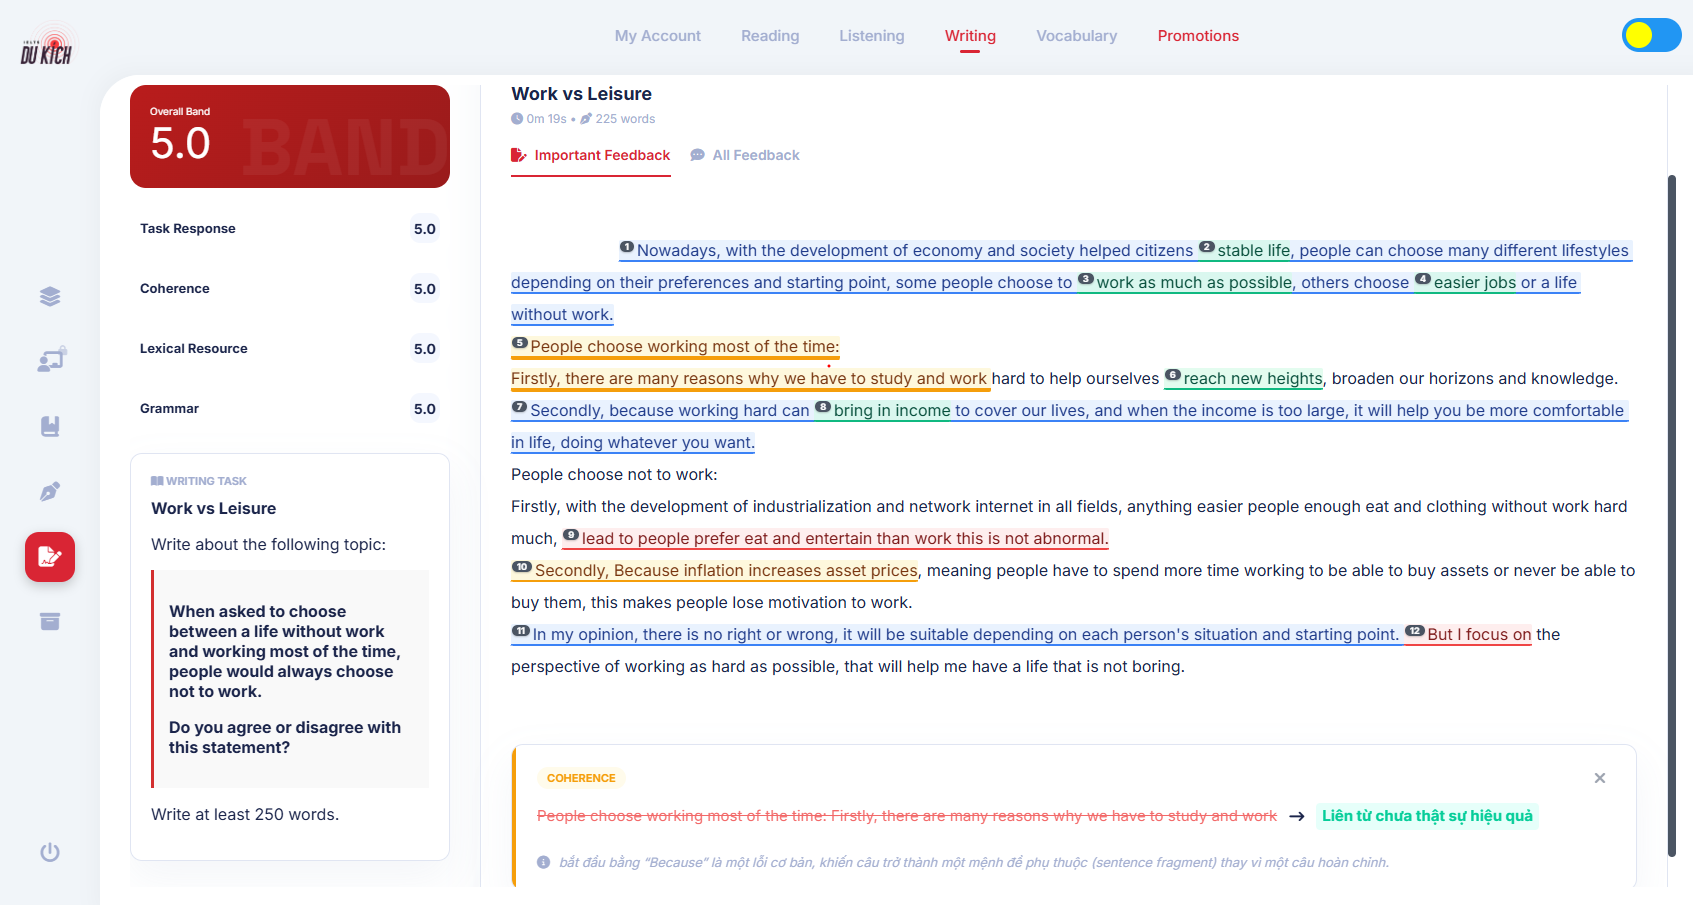The width and height of the screenshot is (1693, 905).
Task: Switch to the Important Feedback tab
Action: [x=591, y=155]
